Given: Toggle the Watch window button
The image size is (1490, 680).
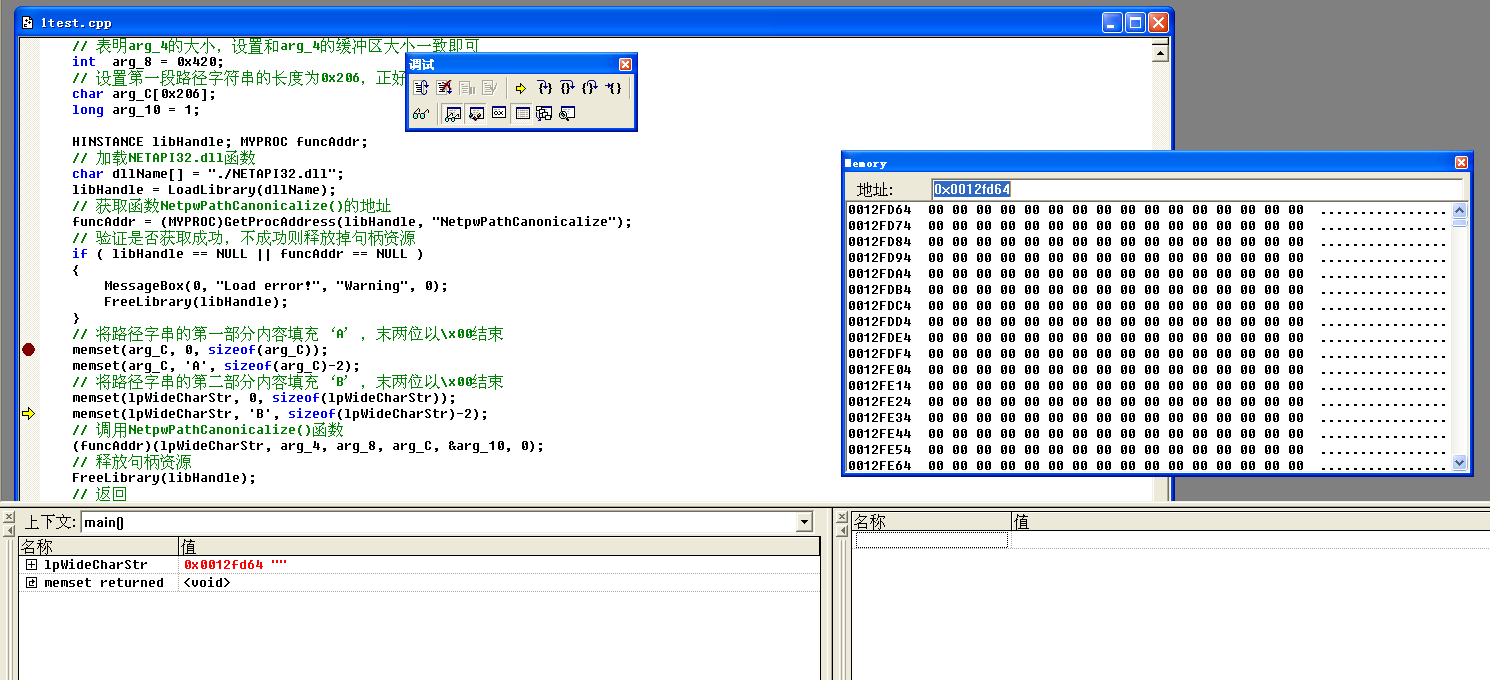Looking at the screenshot, I should click(453, 114).
